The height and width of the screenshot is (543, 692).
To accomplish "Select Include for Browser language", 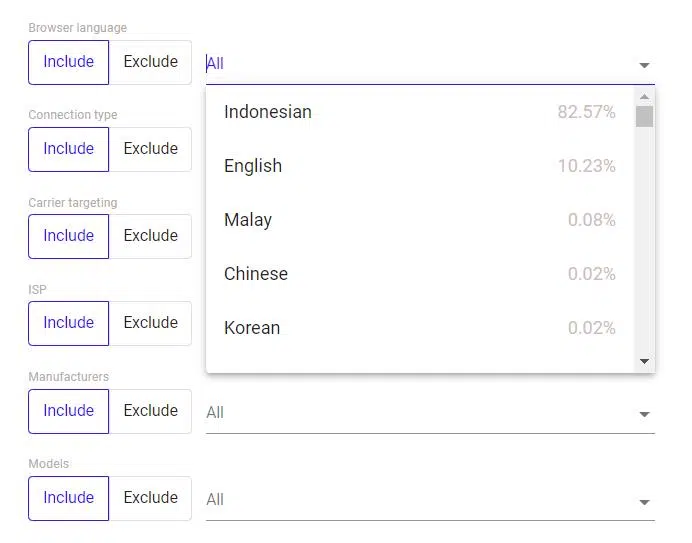I will pyautogui.click(x=68, y=62).
